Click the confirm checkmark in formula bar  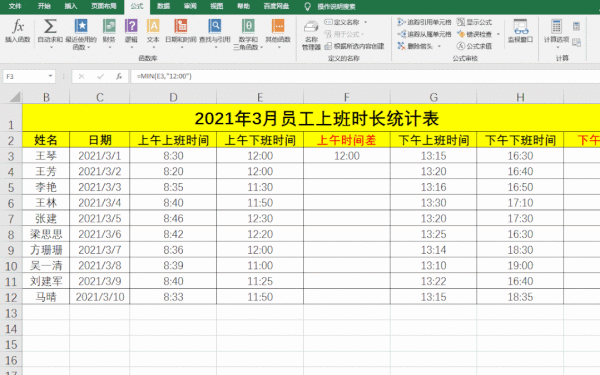click(x=100, y=77)
